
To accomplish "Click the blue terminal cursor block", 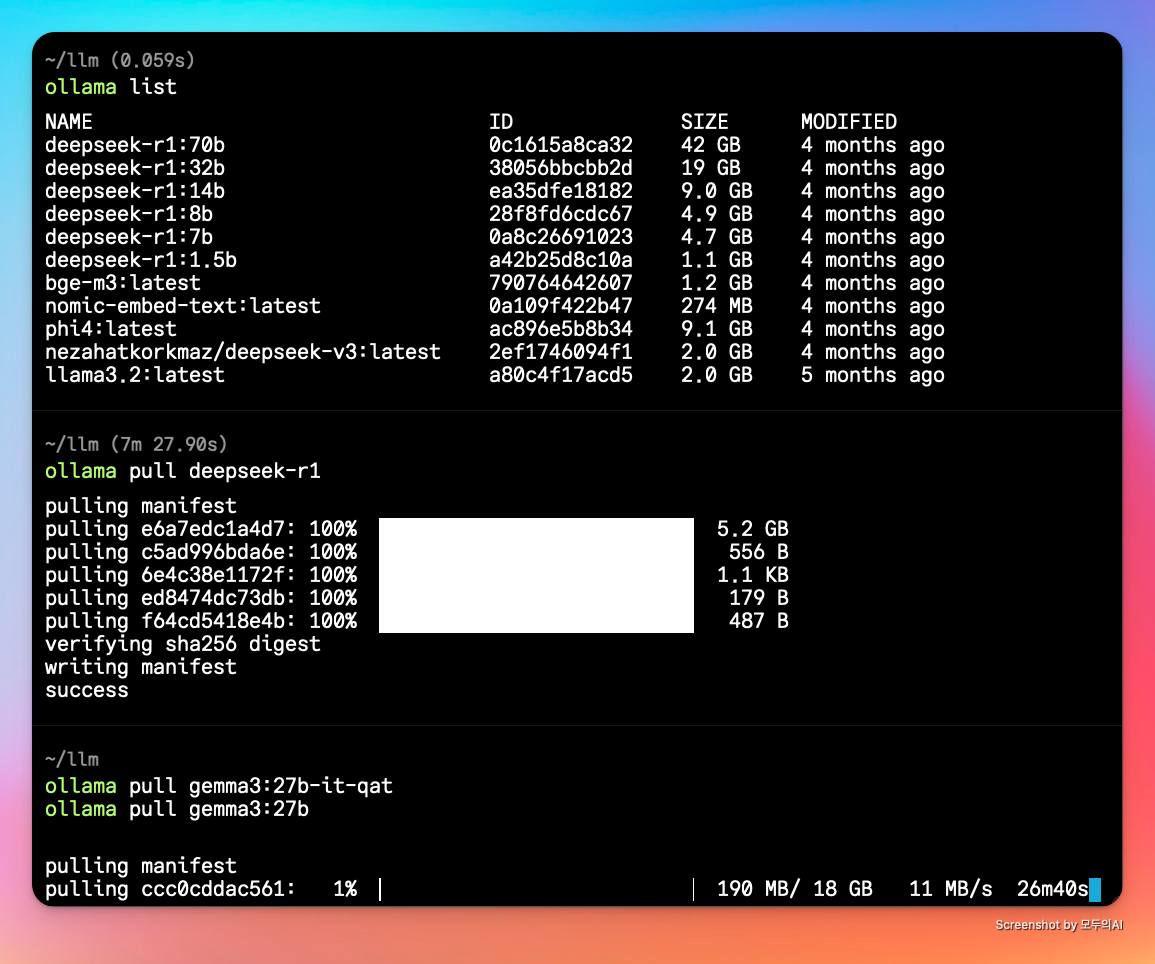I will click(x=1095, y=890).
